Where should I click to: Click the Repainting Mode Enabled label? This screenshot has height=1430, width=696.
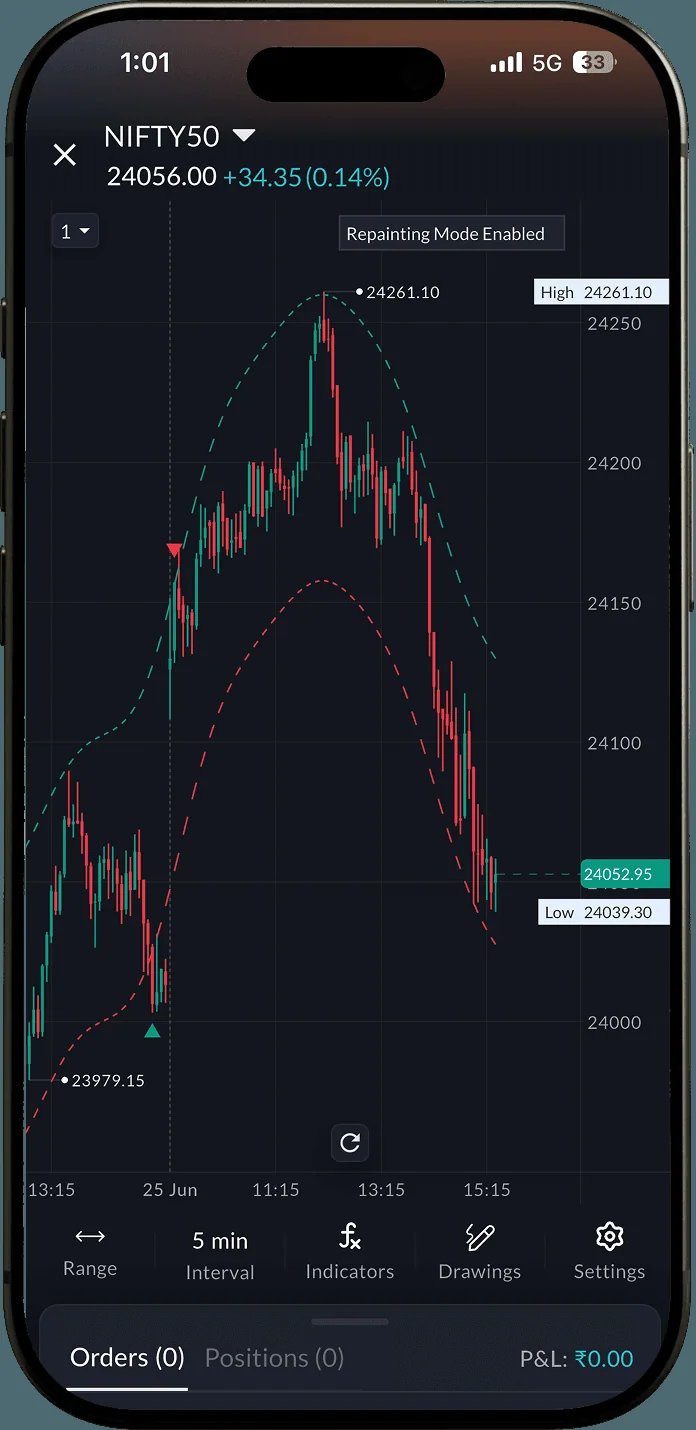coord(452,233)
